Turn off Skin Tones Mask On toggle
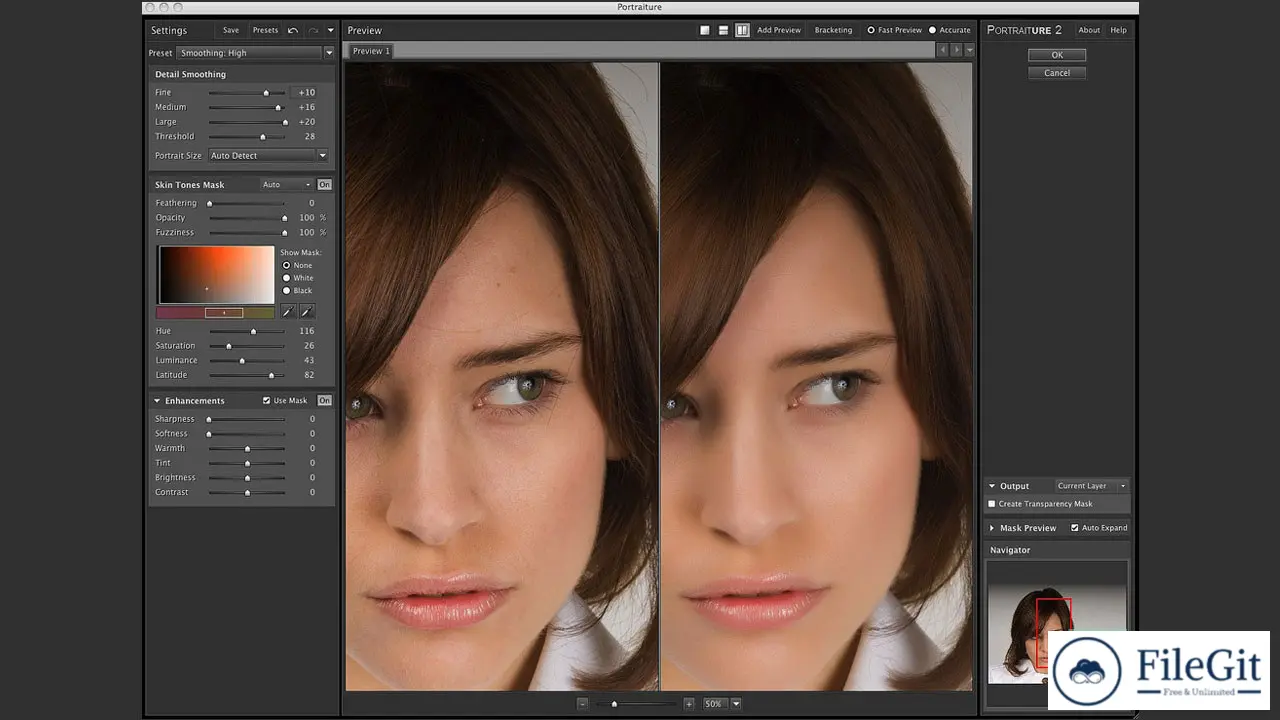 [325, 185]
